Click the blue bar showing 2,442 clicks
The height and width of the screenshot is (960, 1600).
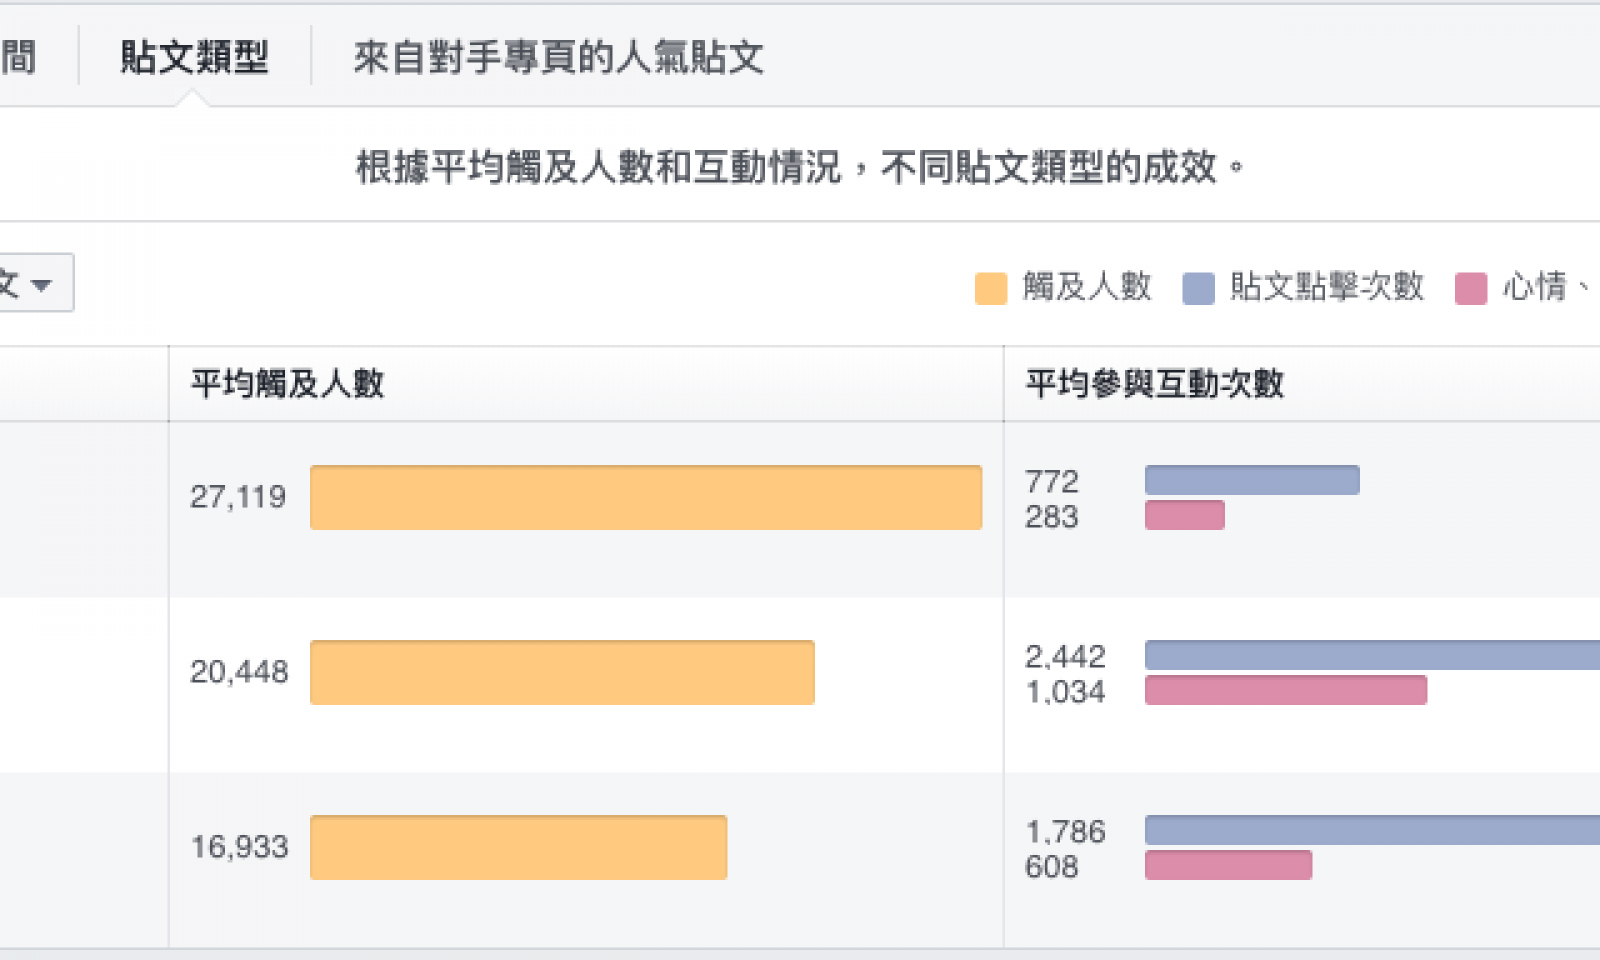1372,655
